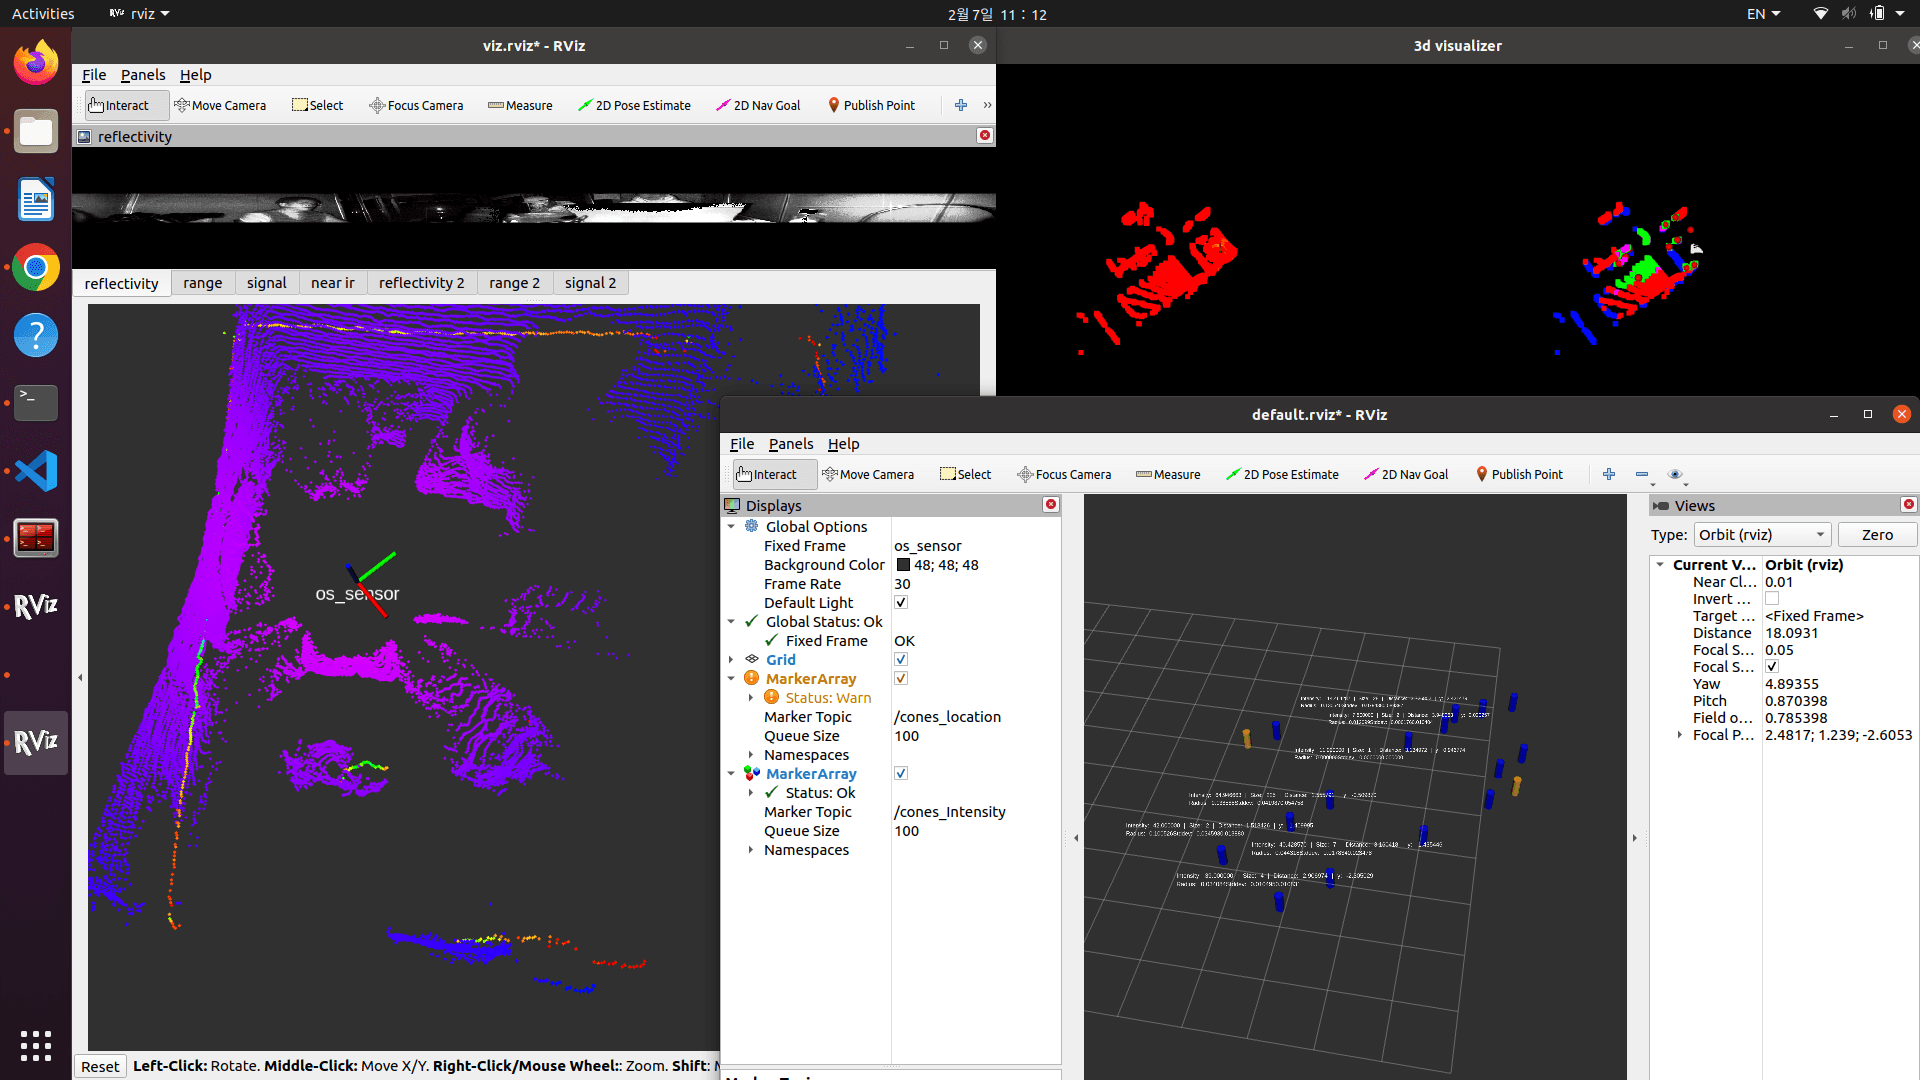Choose Select tool in viz.rviz toolbar
Viewport: 1920px width, 1080px height.
318,105
